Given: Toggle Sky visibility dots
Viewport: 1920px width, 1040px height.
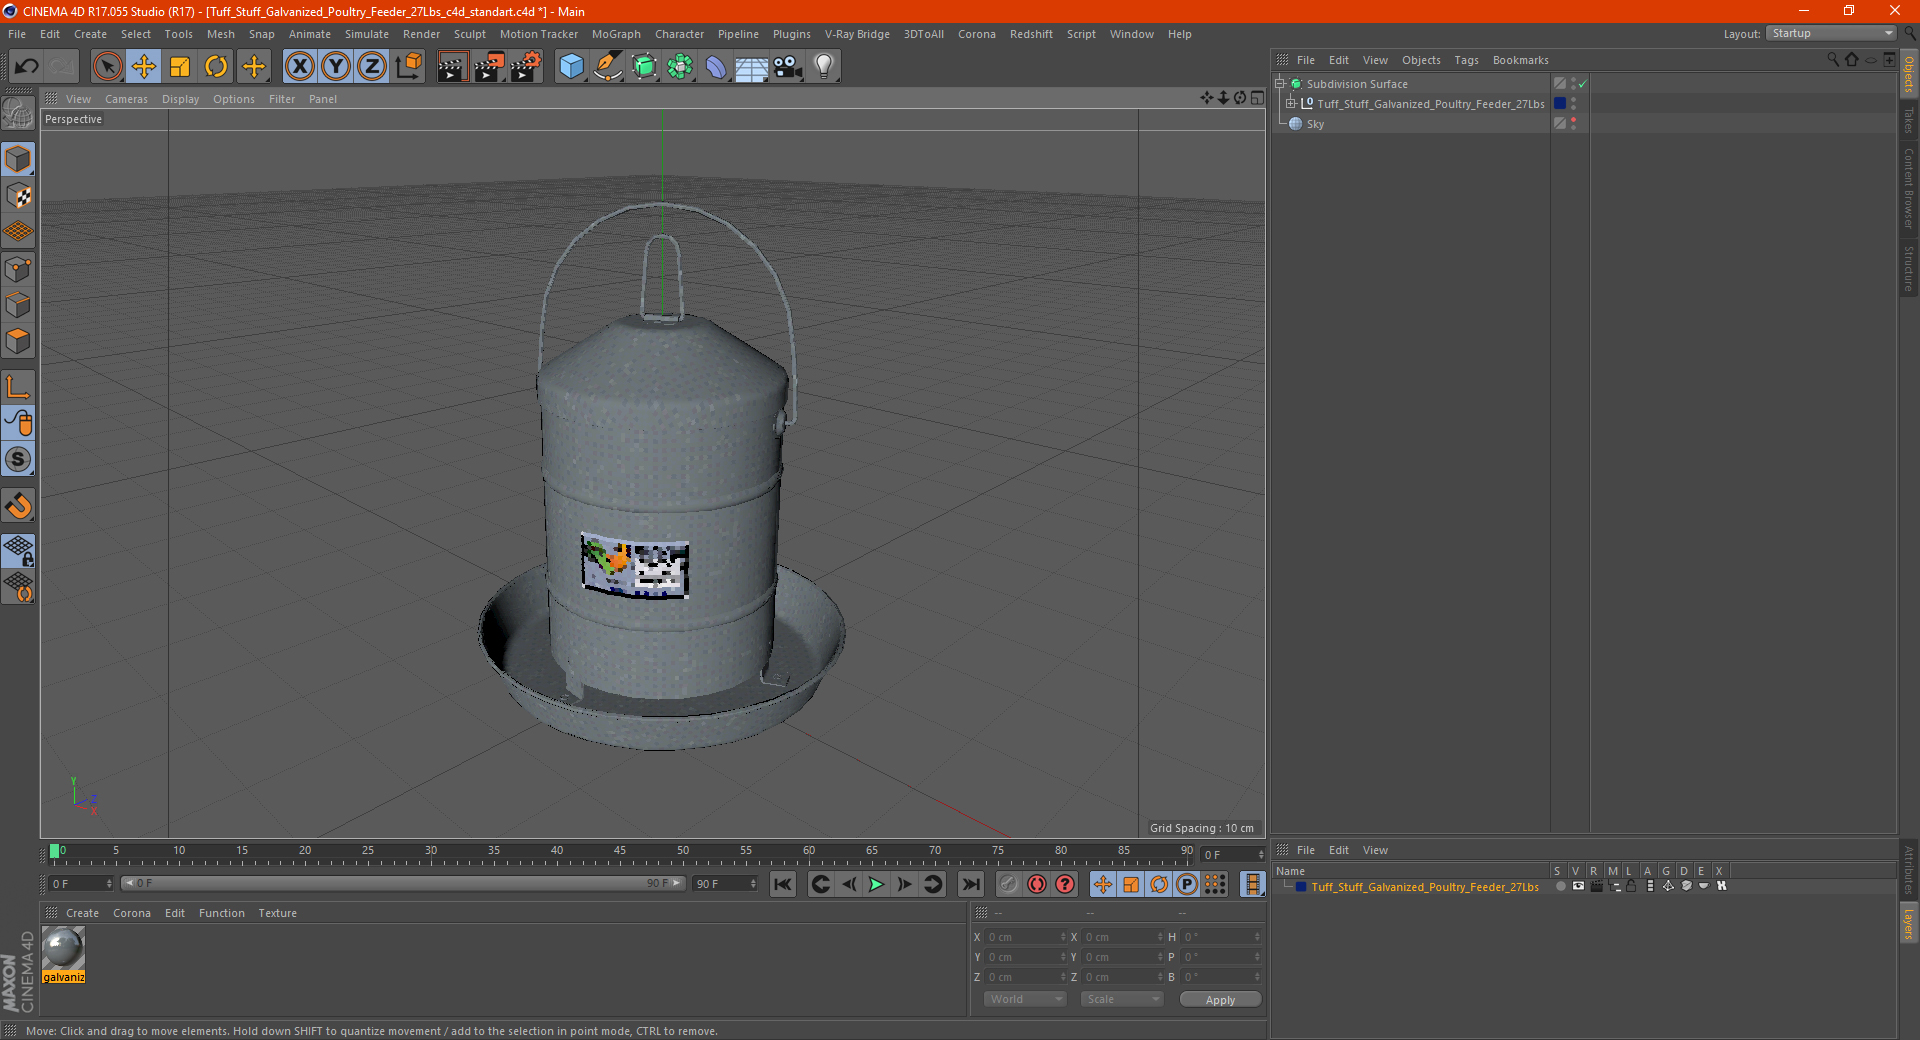Looking at the screenshot, I should click(1573, 123).
